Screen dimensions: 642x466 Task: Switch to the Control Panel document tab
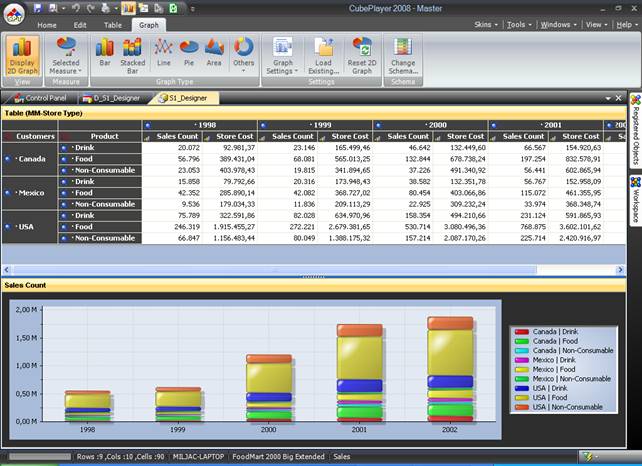(40, 98)
